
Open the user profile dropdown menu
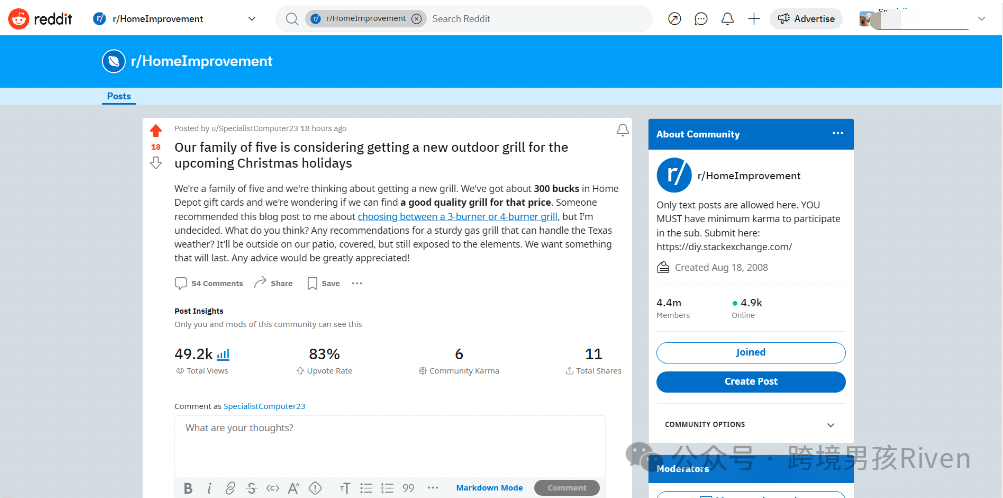pos(978,19)
